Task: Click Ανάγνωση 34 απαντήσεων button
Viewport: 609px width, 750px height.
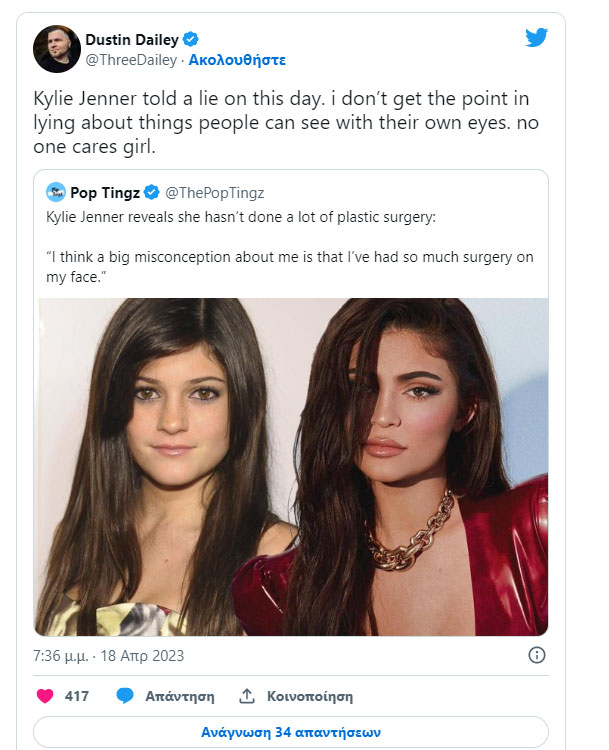Action: coord(290,732)
